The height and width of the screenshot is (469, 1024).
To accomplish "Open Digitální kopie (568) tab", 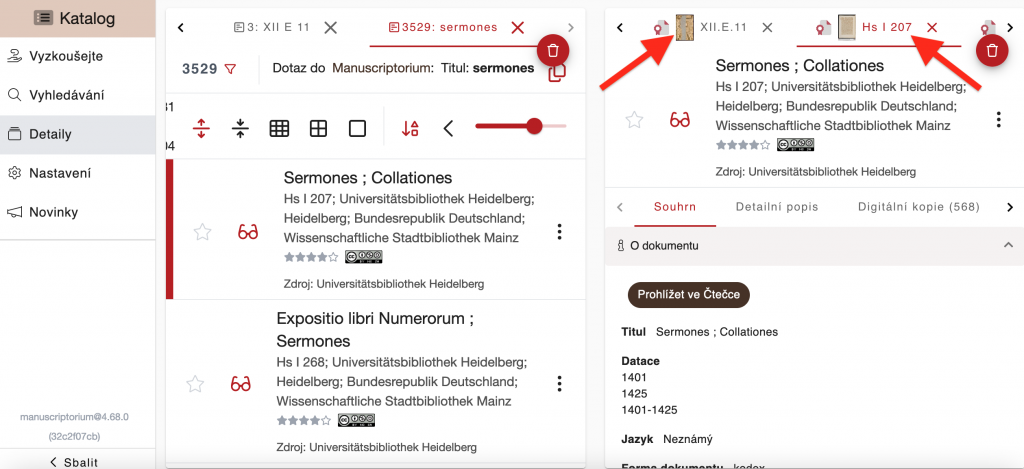I will [x=918, y=207].
